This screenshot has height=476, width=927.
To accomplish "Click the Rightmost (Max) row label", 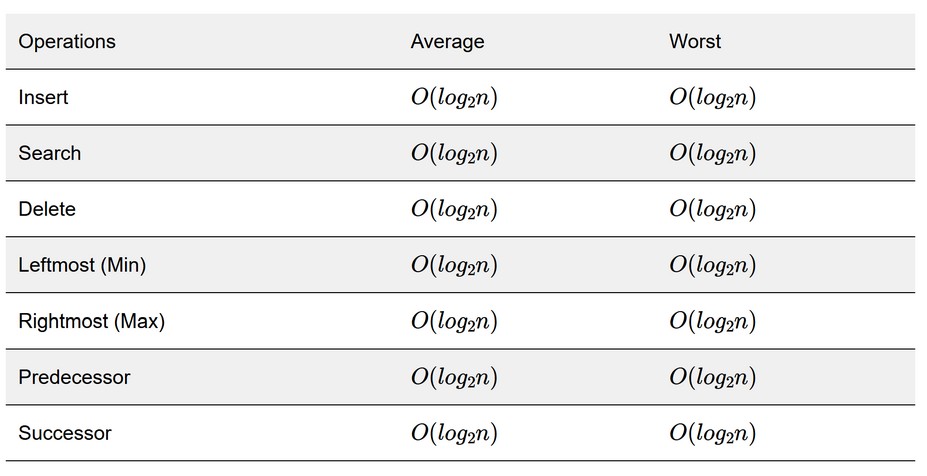I will point(92,321).
